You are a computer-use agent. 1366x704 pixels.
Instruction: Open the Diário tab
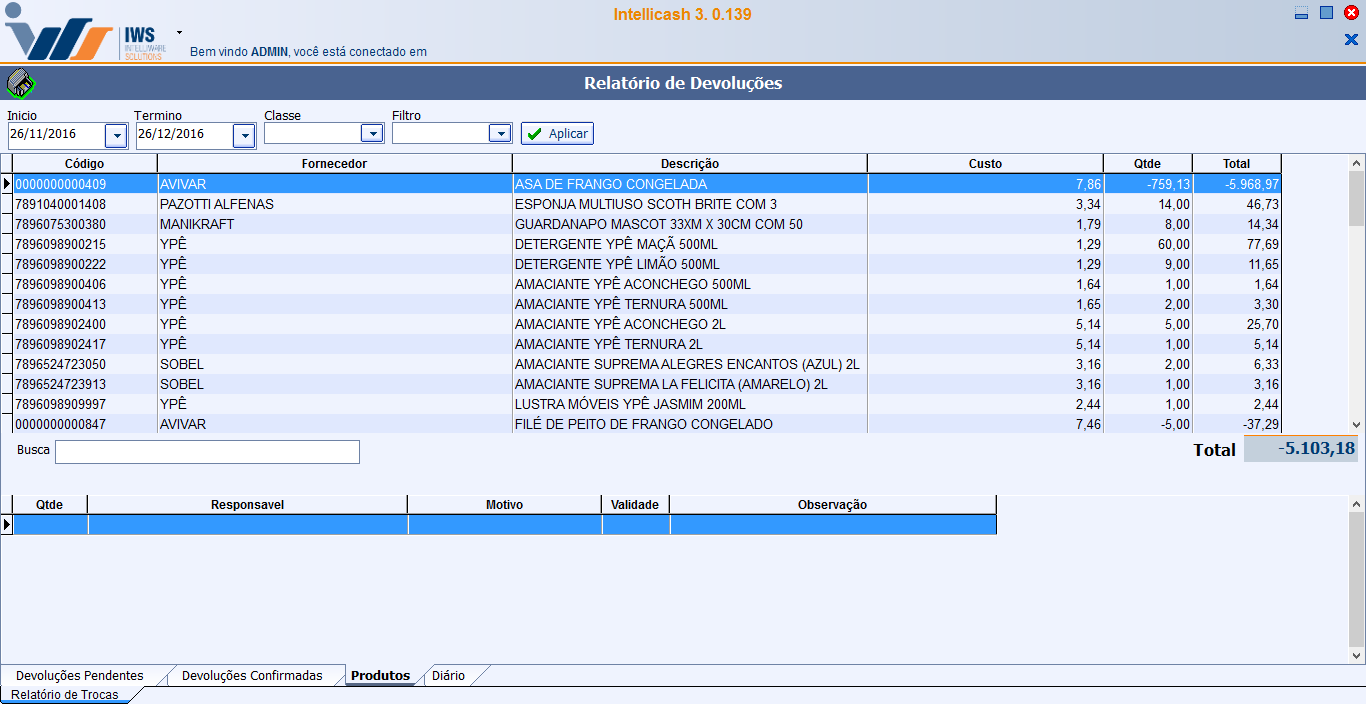pyautogui.click(x=448, y=676)
